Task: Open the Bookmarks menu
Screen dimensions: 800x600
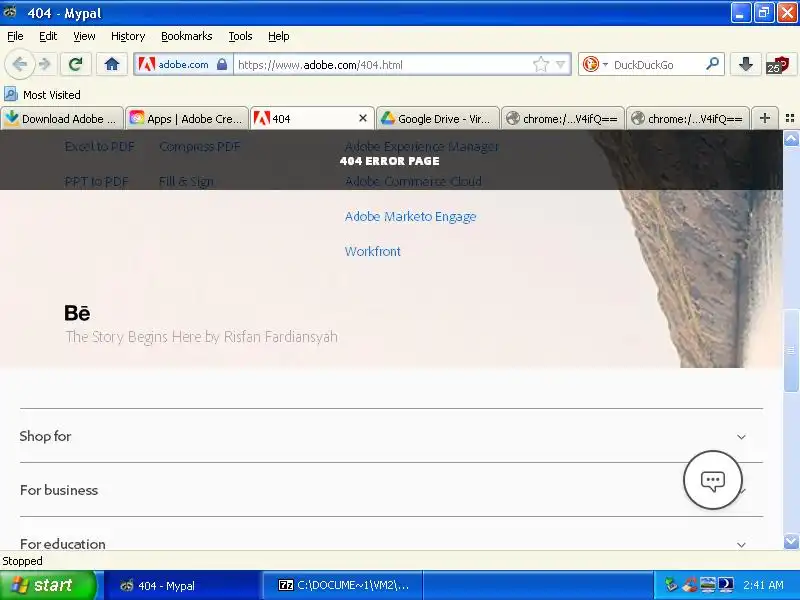Action: point(186,36)
